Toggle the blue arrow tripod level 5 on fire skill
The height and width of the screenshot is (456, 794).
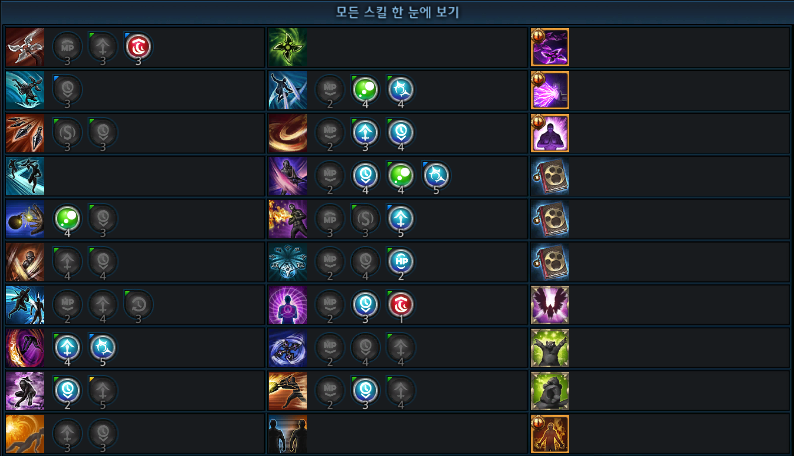pos(401,219)
